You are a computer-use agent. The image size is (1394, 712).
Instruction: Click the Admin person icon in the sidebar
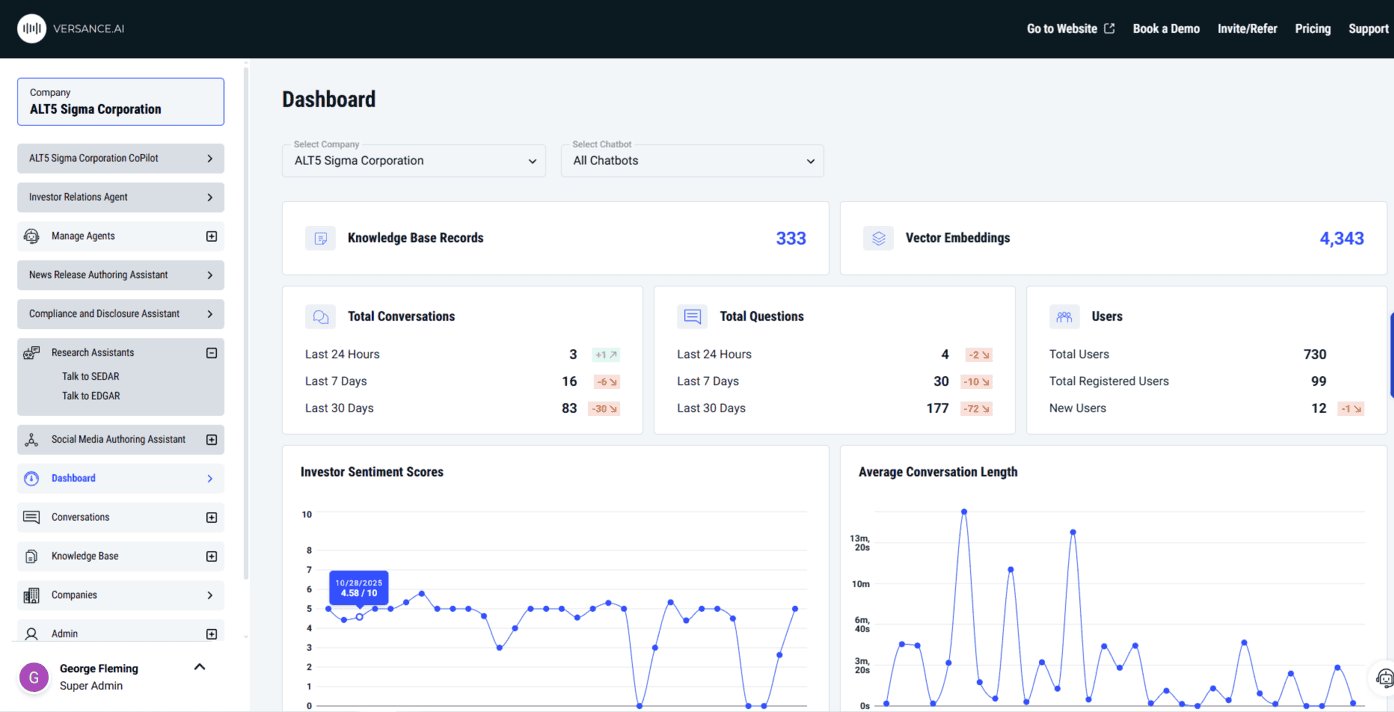pyautogui.click(x=30, y=633)
